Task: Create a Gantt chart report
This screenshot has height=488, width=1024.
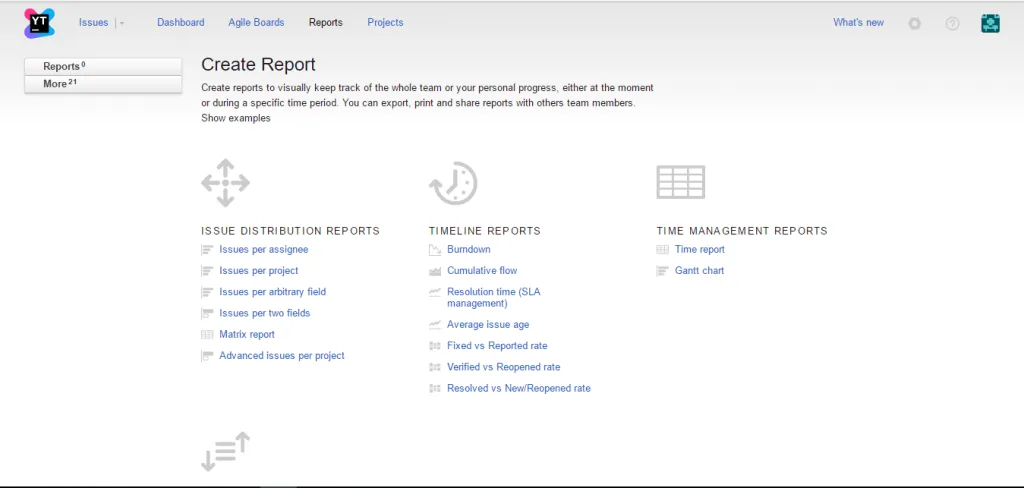Action: [x=699, y=270]
